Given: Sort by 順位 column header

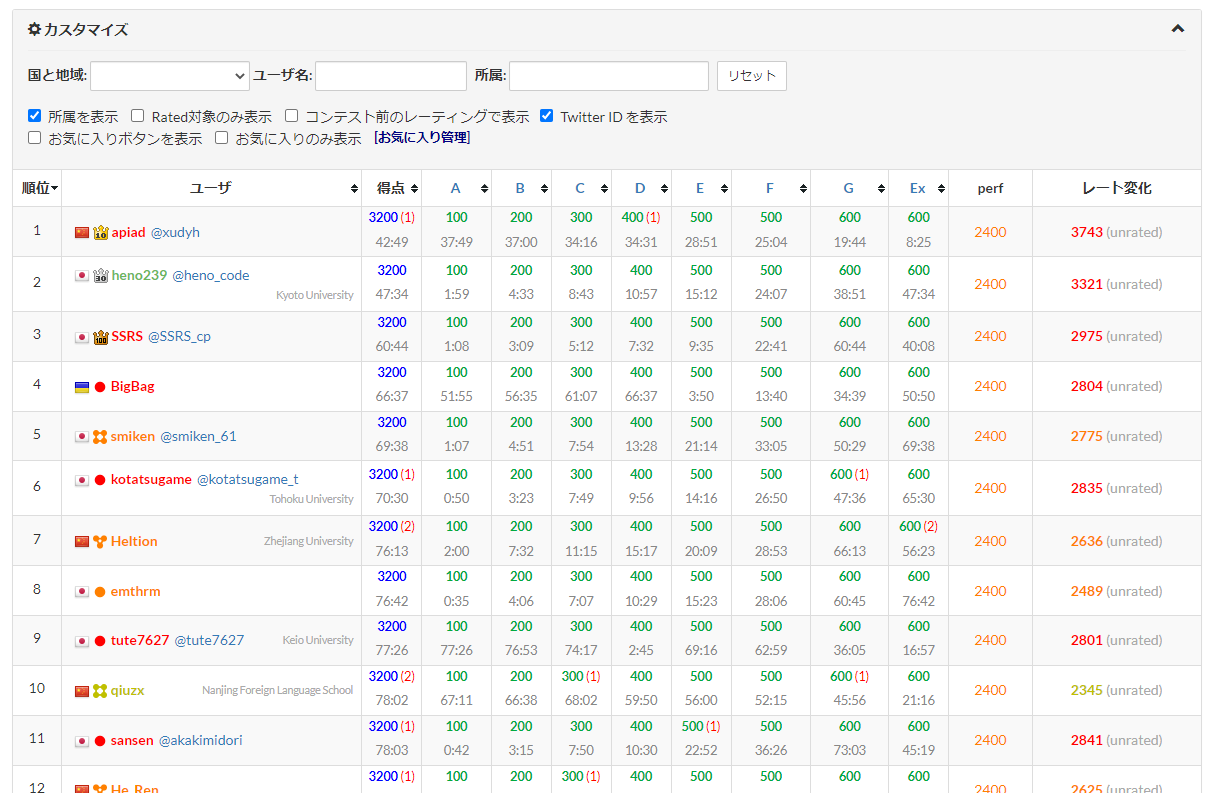Looking at the screenshot, I should pos(37,188).
